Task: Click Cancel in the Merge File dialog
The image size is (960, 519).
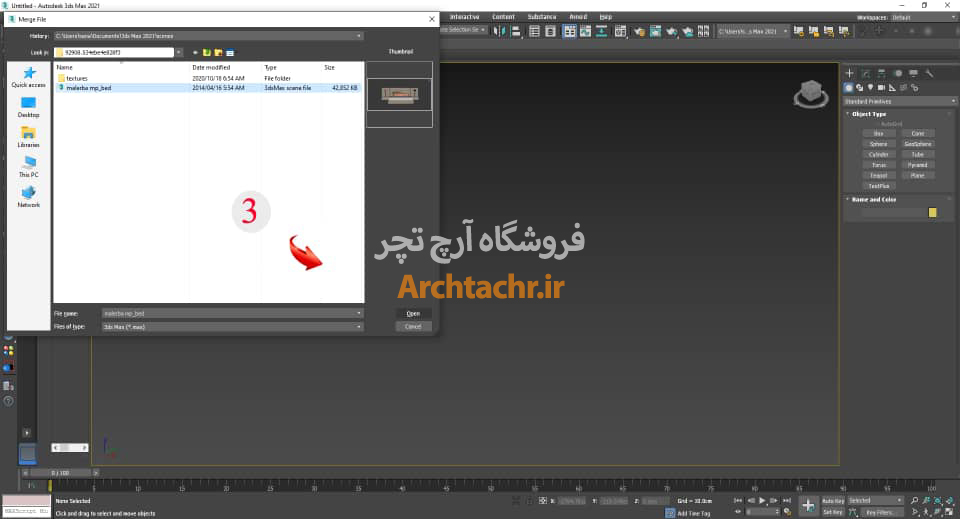Action: pyautogui.click(x=413, y=327)
